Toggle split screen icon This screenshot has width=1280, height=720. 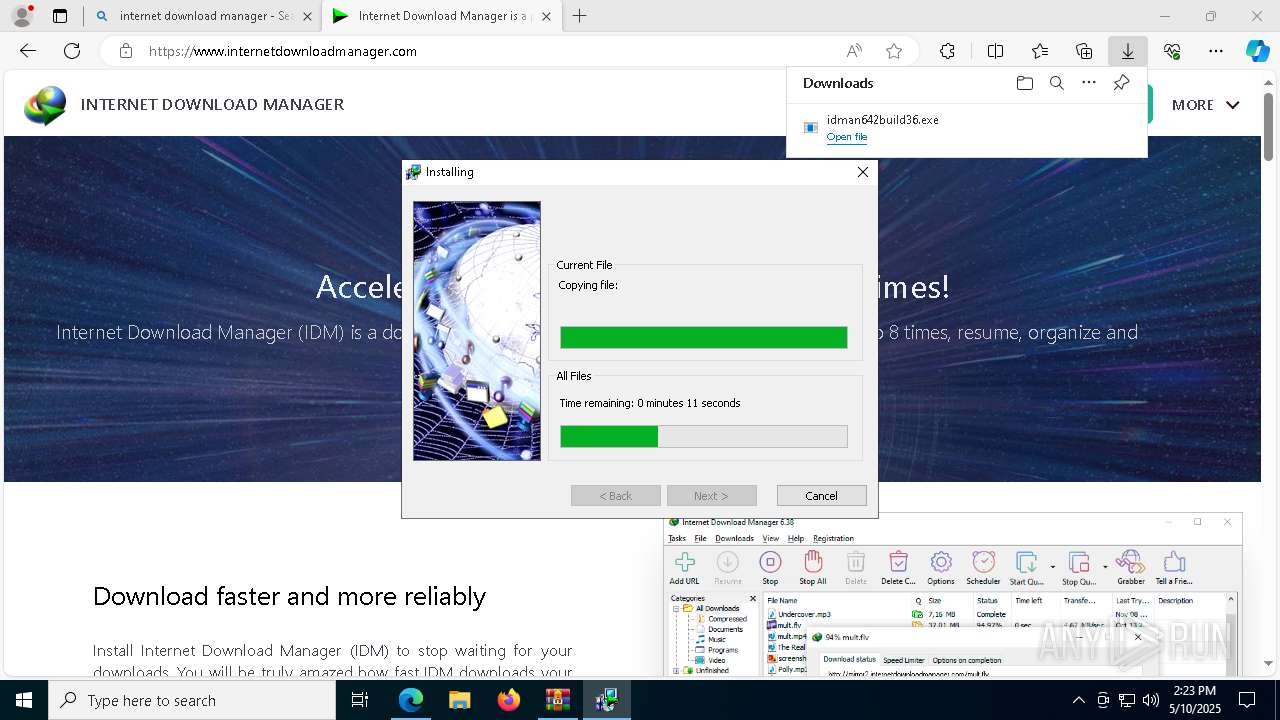(995, 51)
